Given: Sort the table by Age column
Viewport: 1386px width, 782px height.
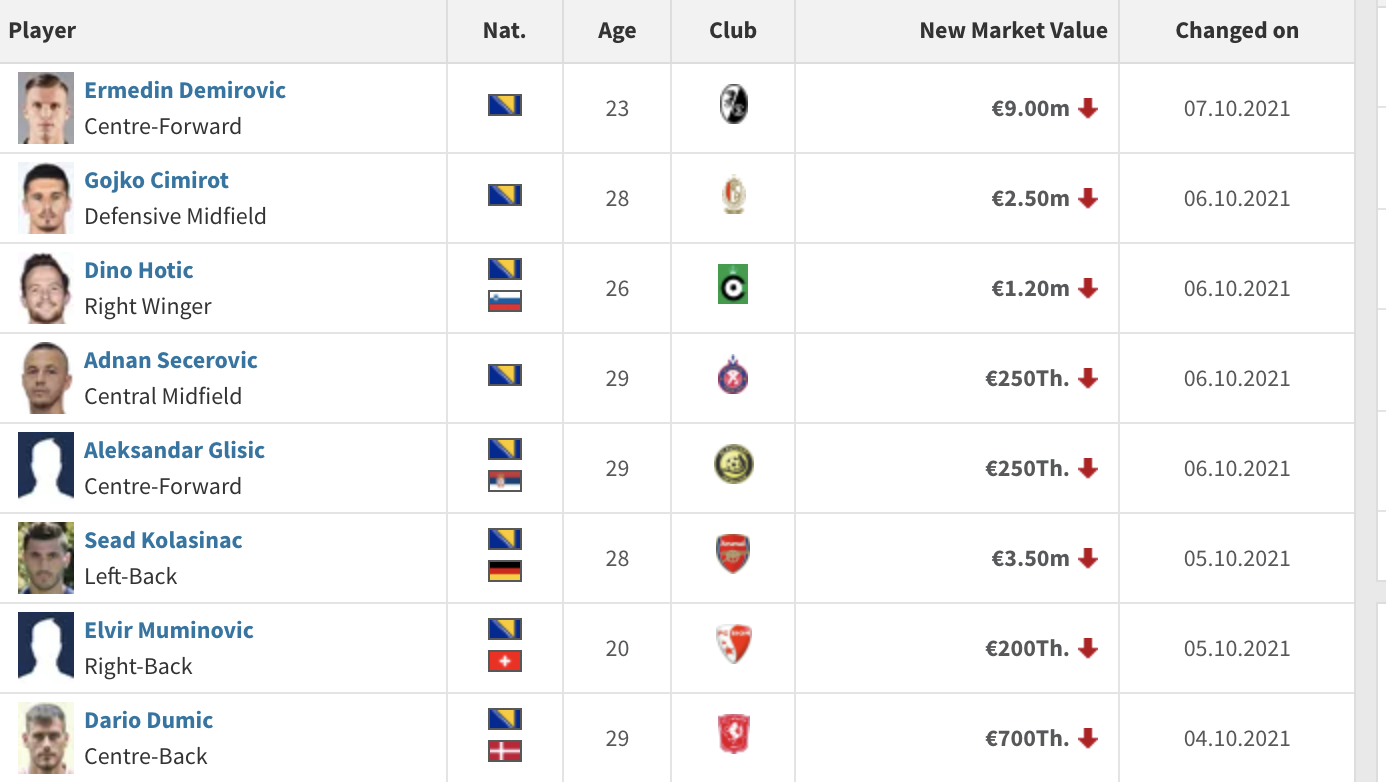Looking at the screenshot, I should [x=617, y=31].
